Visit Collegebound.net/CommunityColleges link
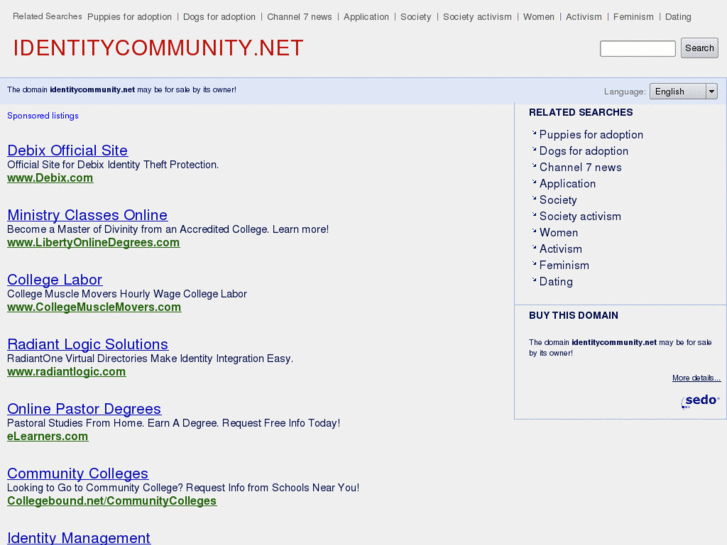727x545 pixels. click(x=112, y=501)
